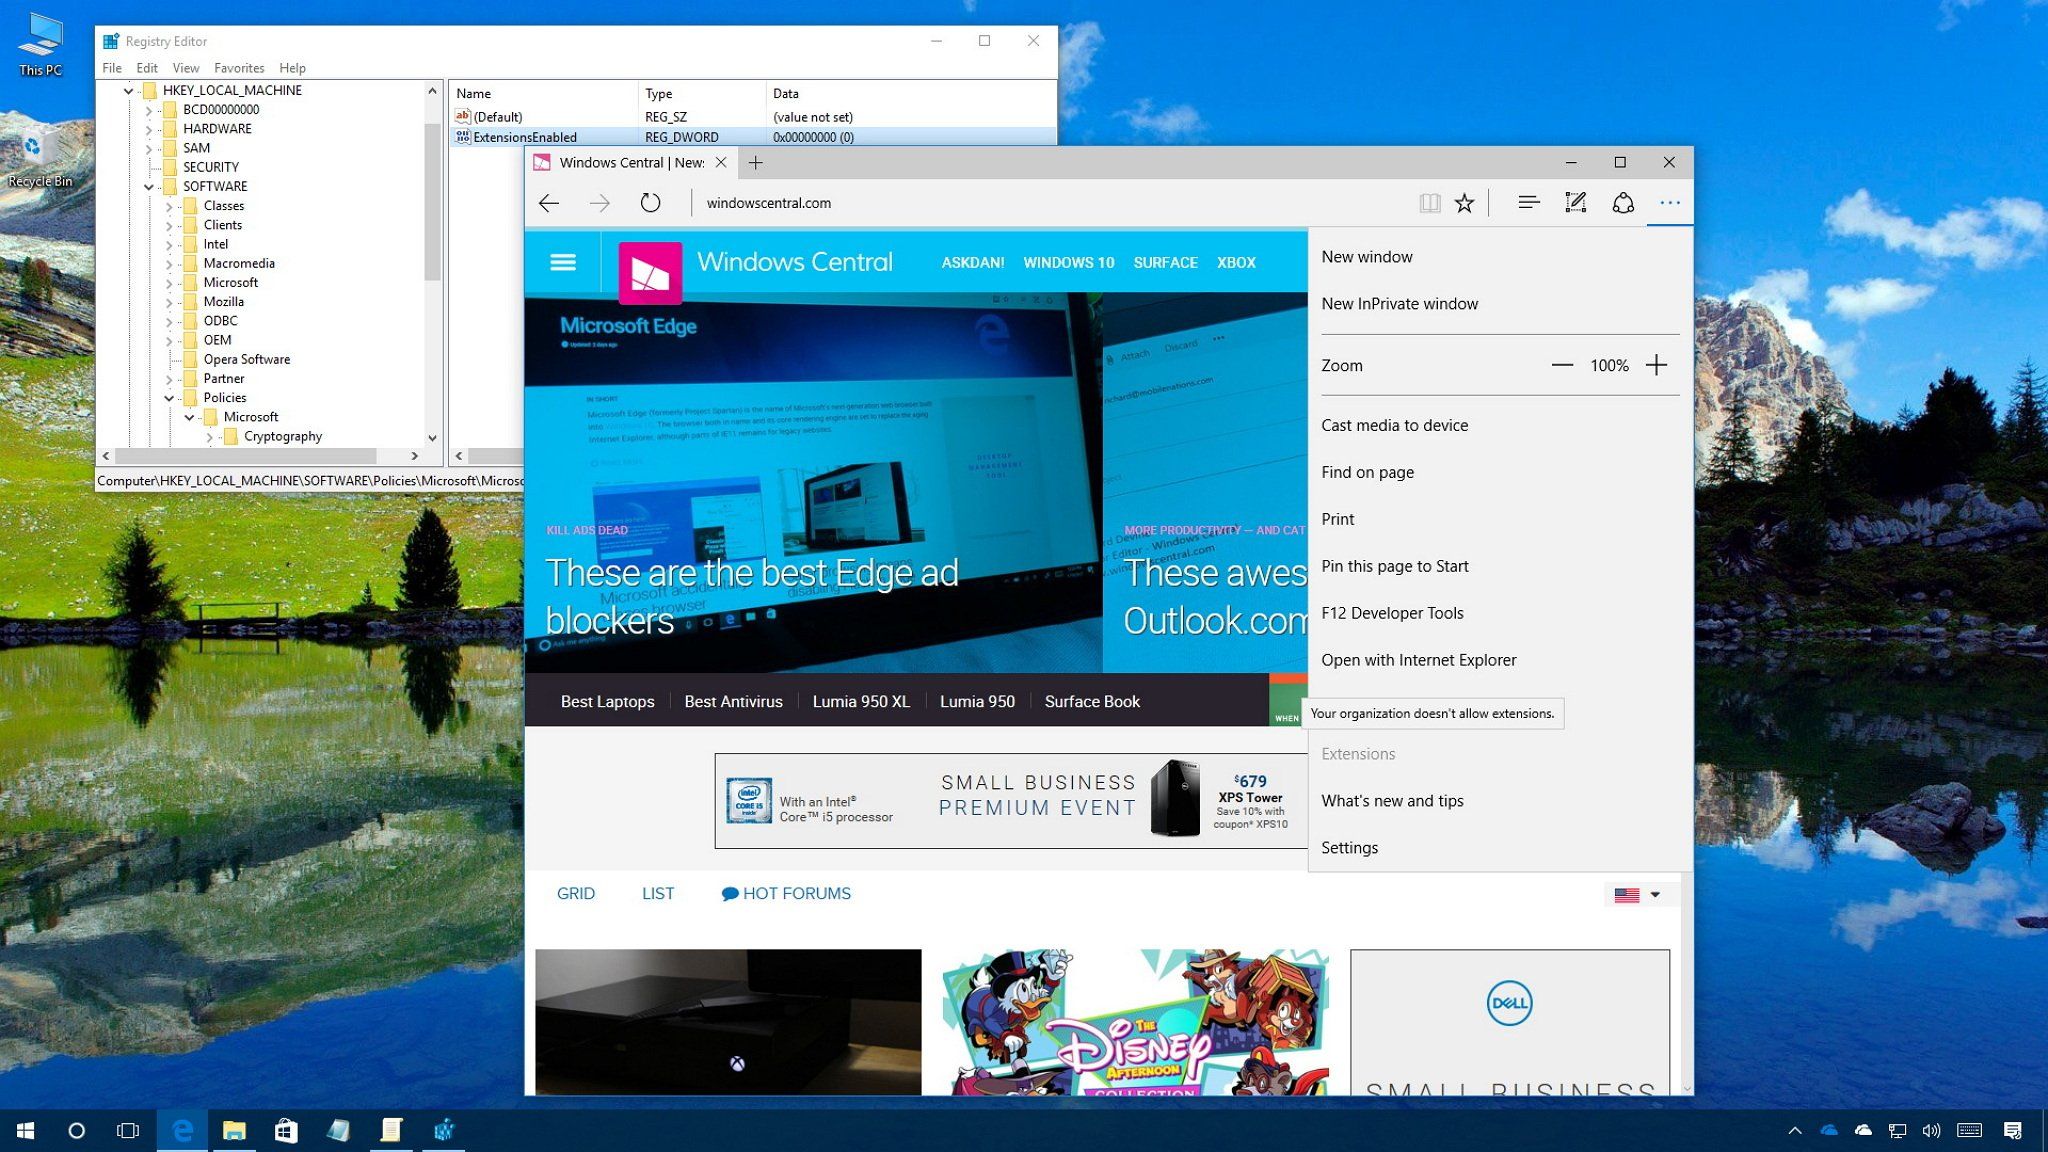Increase zoom with the plus control
This screenshot has width=2048, height=1152.
(x=1657, y=365)
